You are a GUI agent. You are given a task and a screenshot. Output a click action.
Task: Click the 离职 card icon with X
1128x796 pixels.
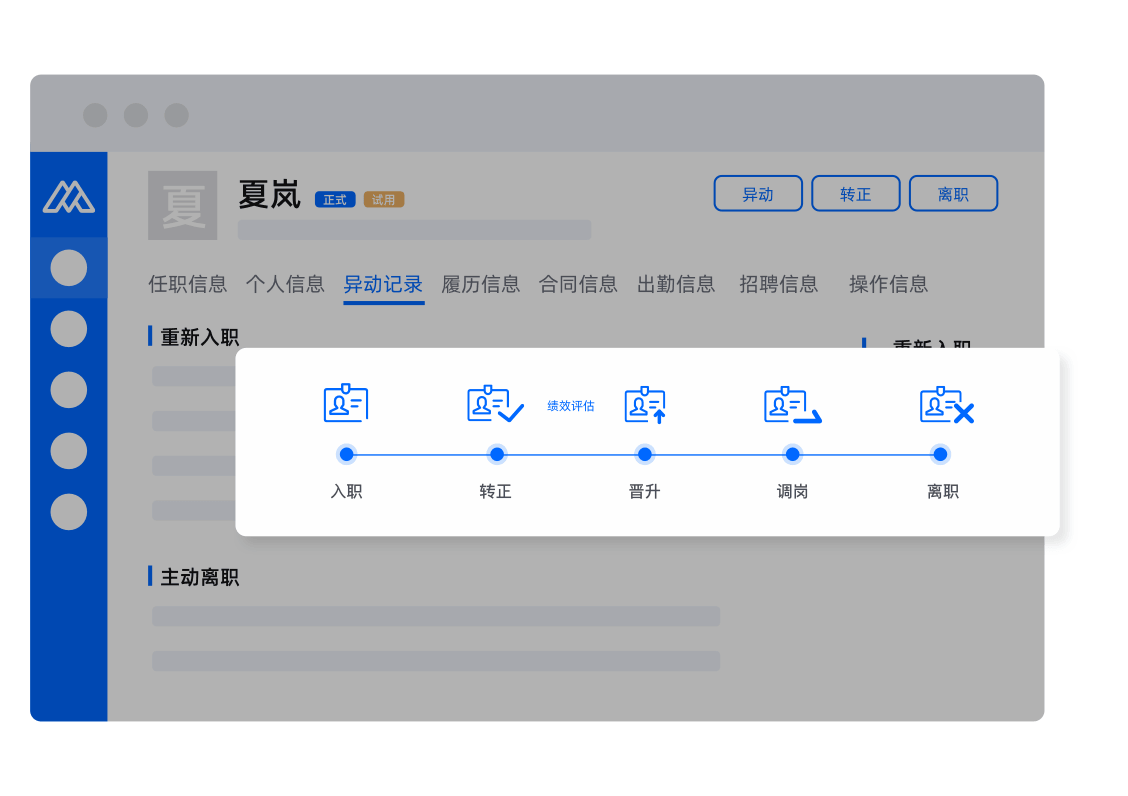click(x=946, y=405)
